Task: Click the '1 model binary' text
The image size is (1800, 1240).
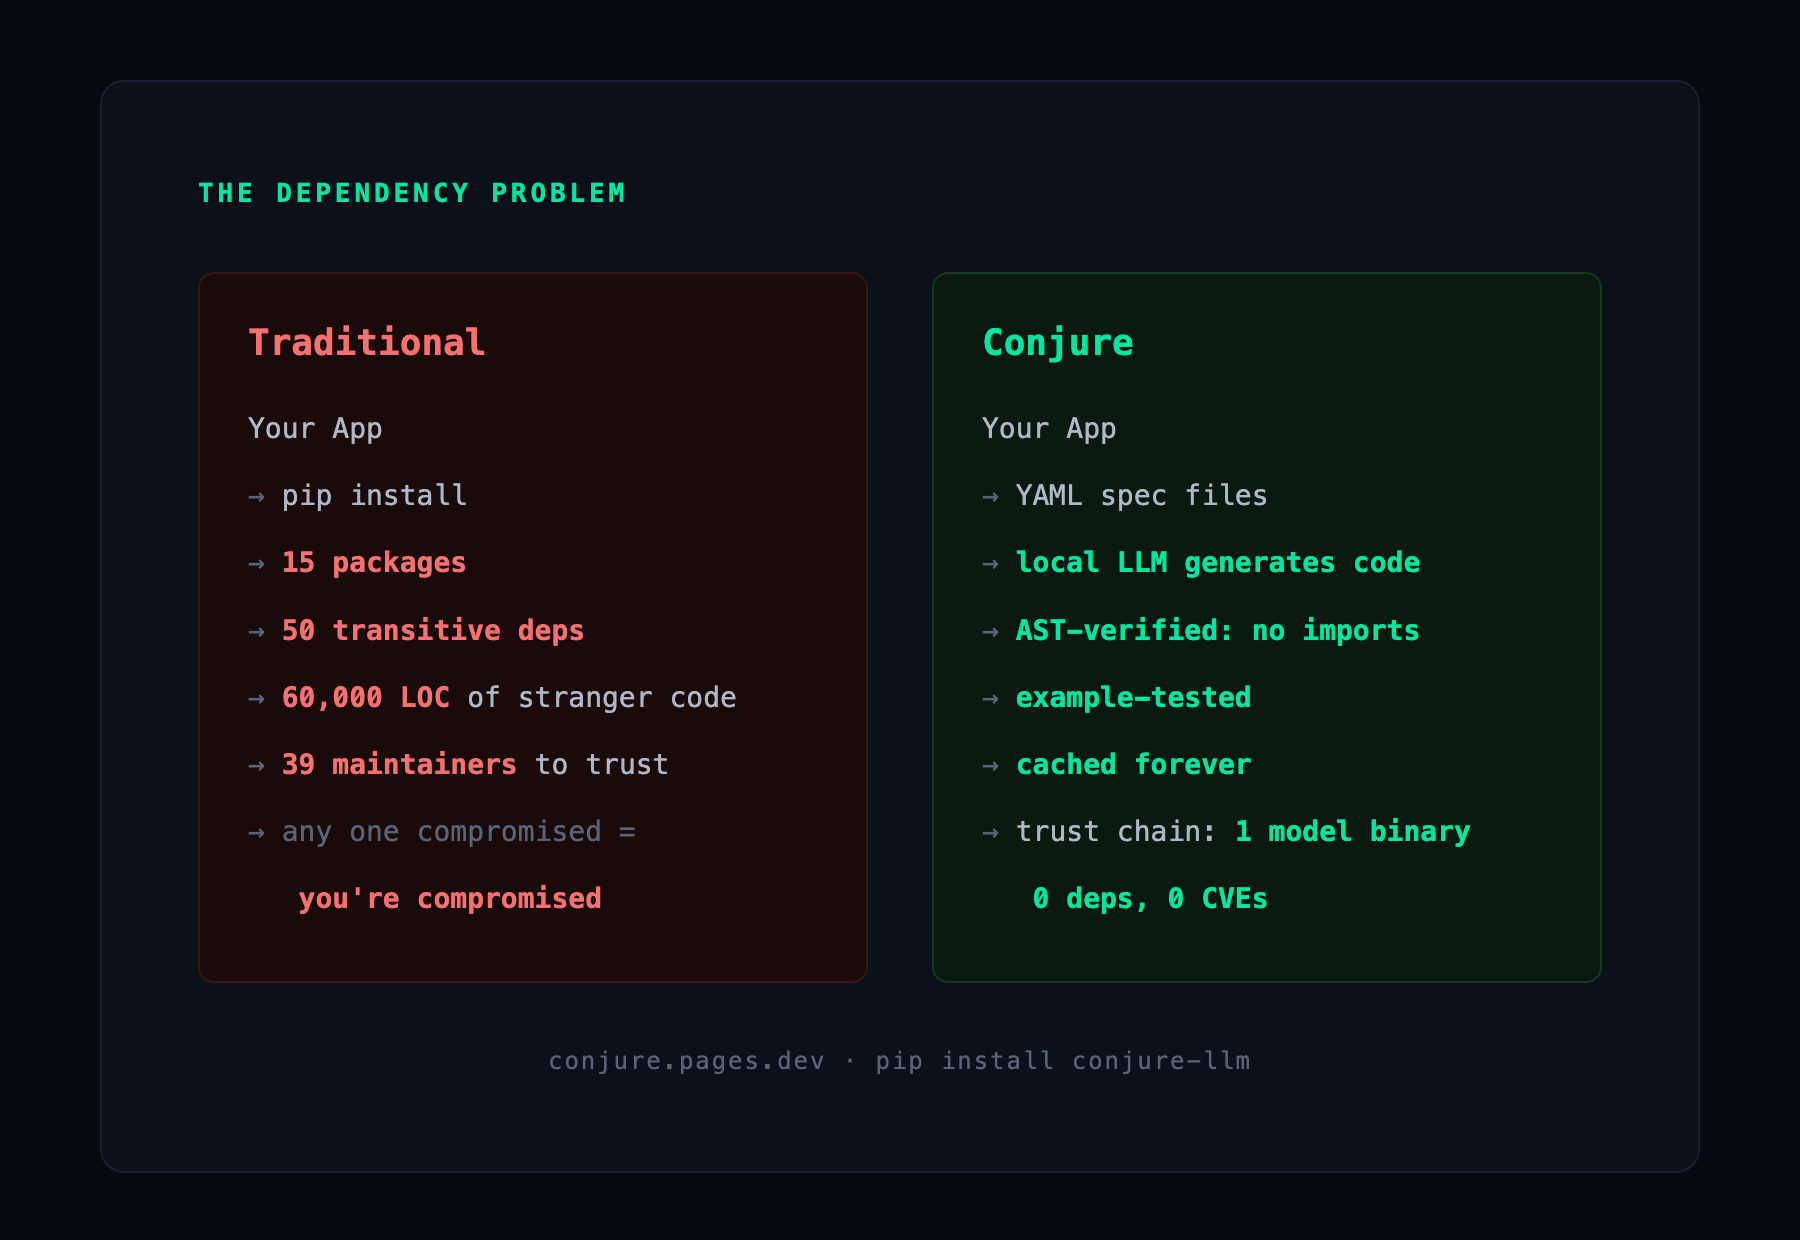Action: point(1352,832)
